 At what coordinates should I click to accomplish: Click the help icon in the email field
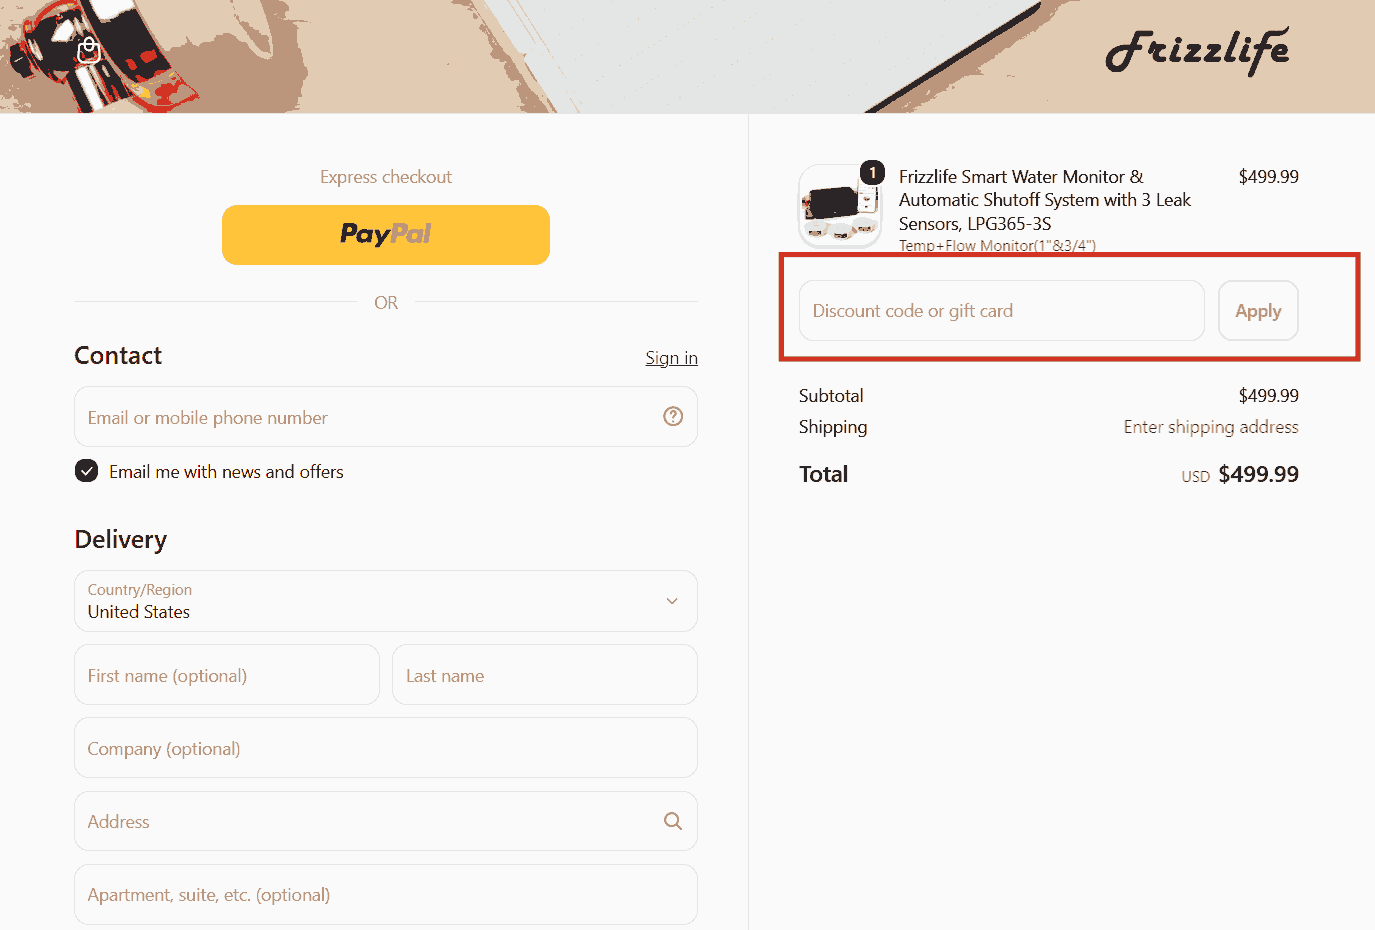tap(673, 416)
